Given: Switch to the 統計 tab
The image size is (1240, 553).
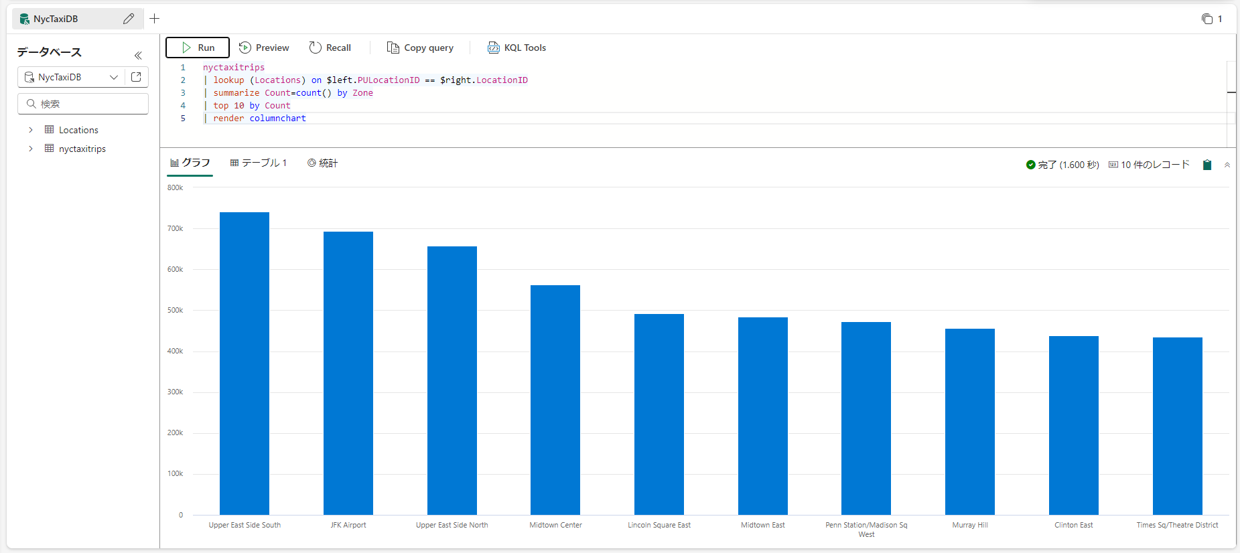Looking at the screenshot, I should coord(322,163).
